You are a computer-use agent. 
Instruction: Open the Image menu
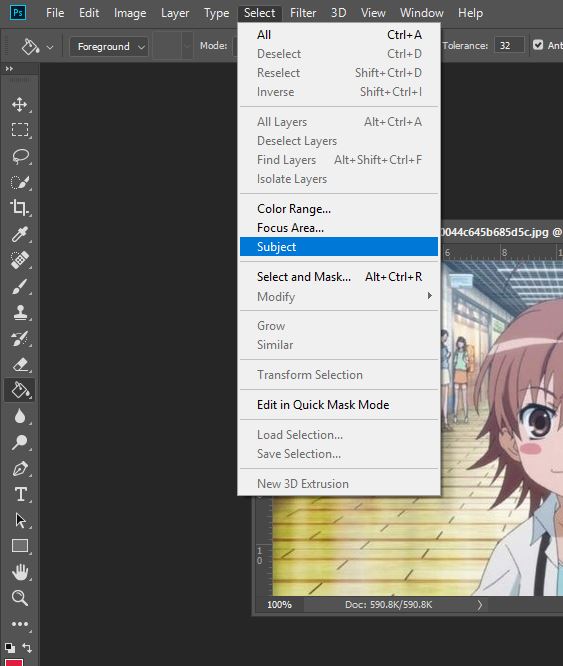(x=130, y=13)
